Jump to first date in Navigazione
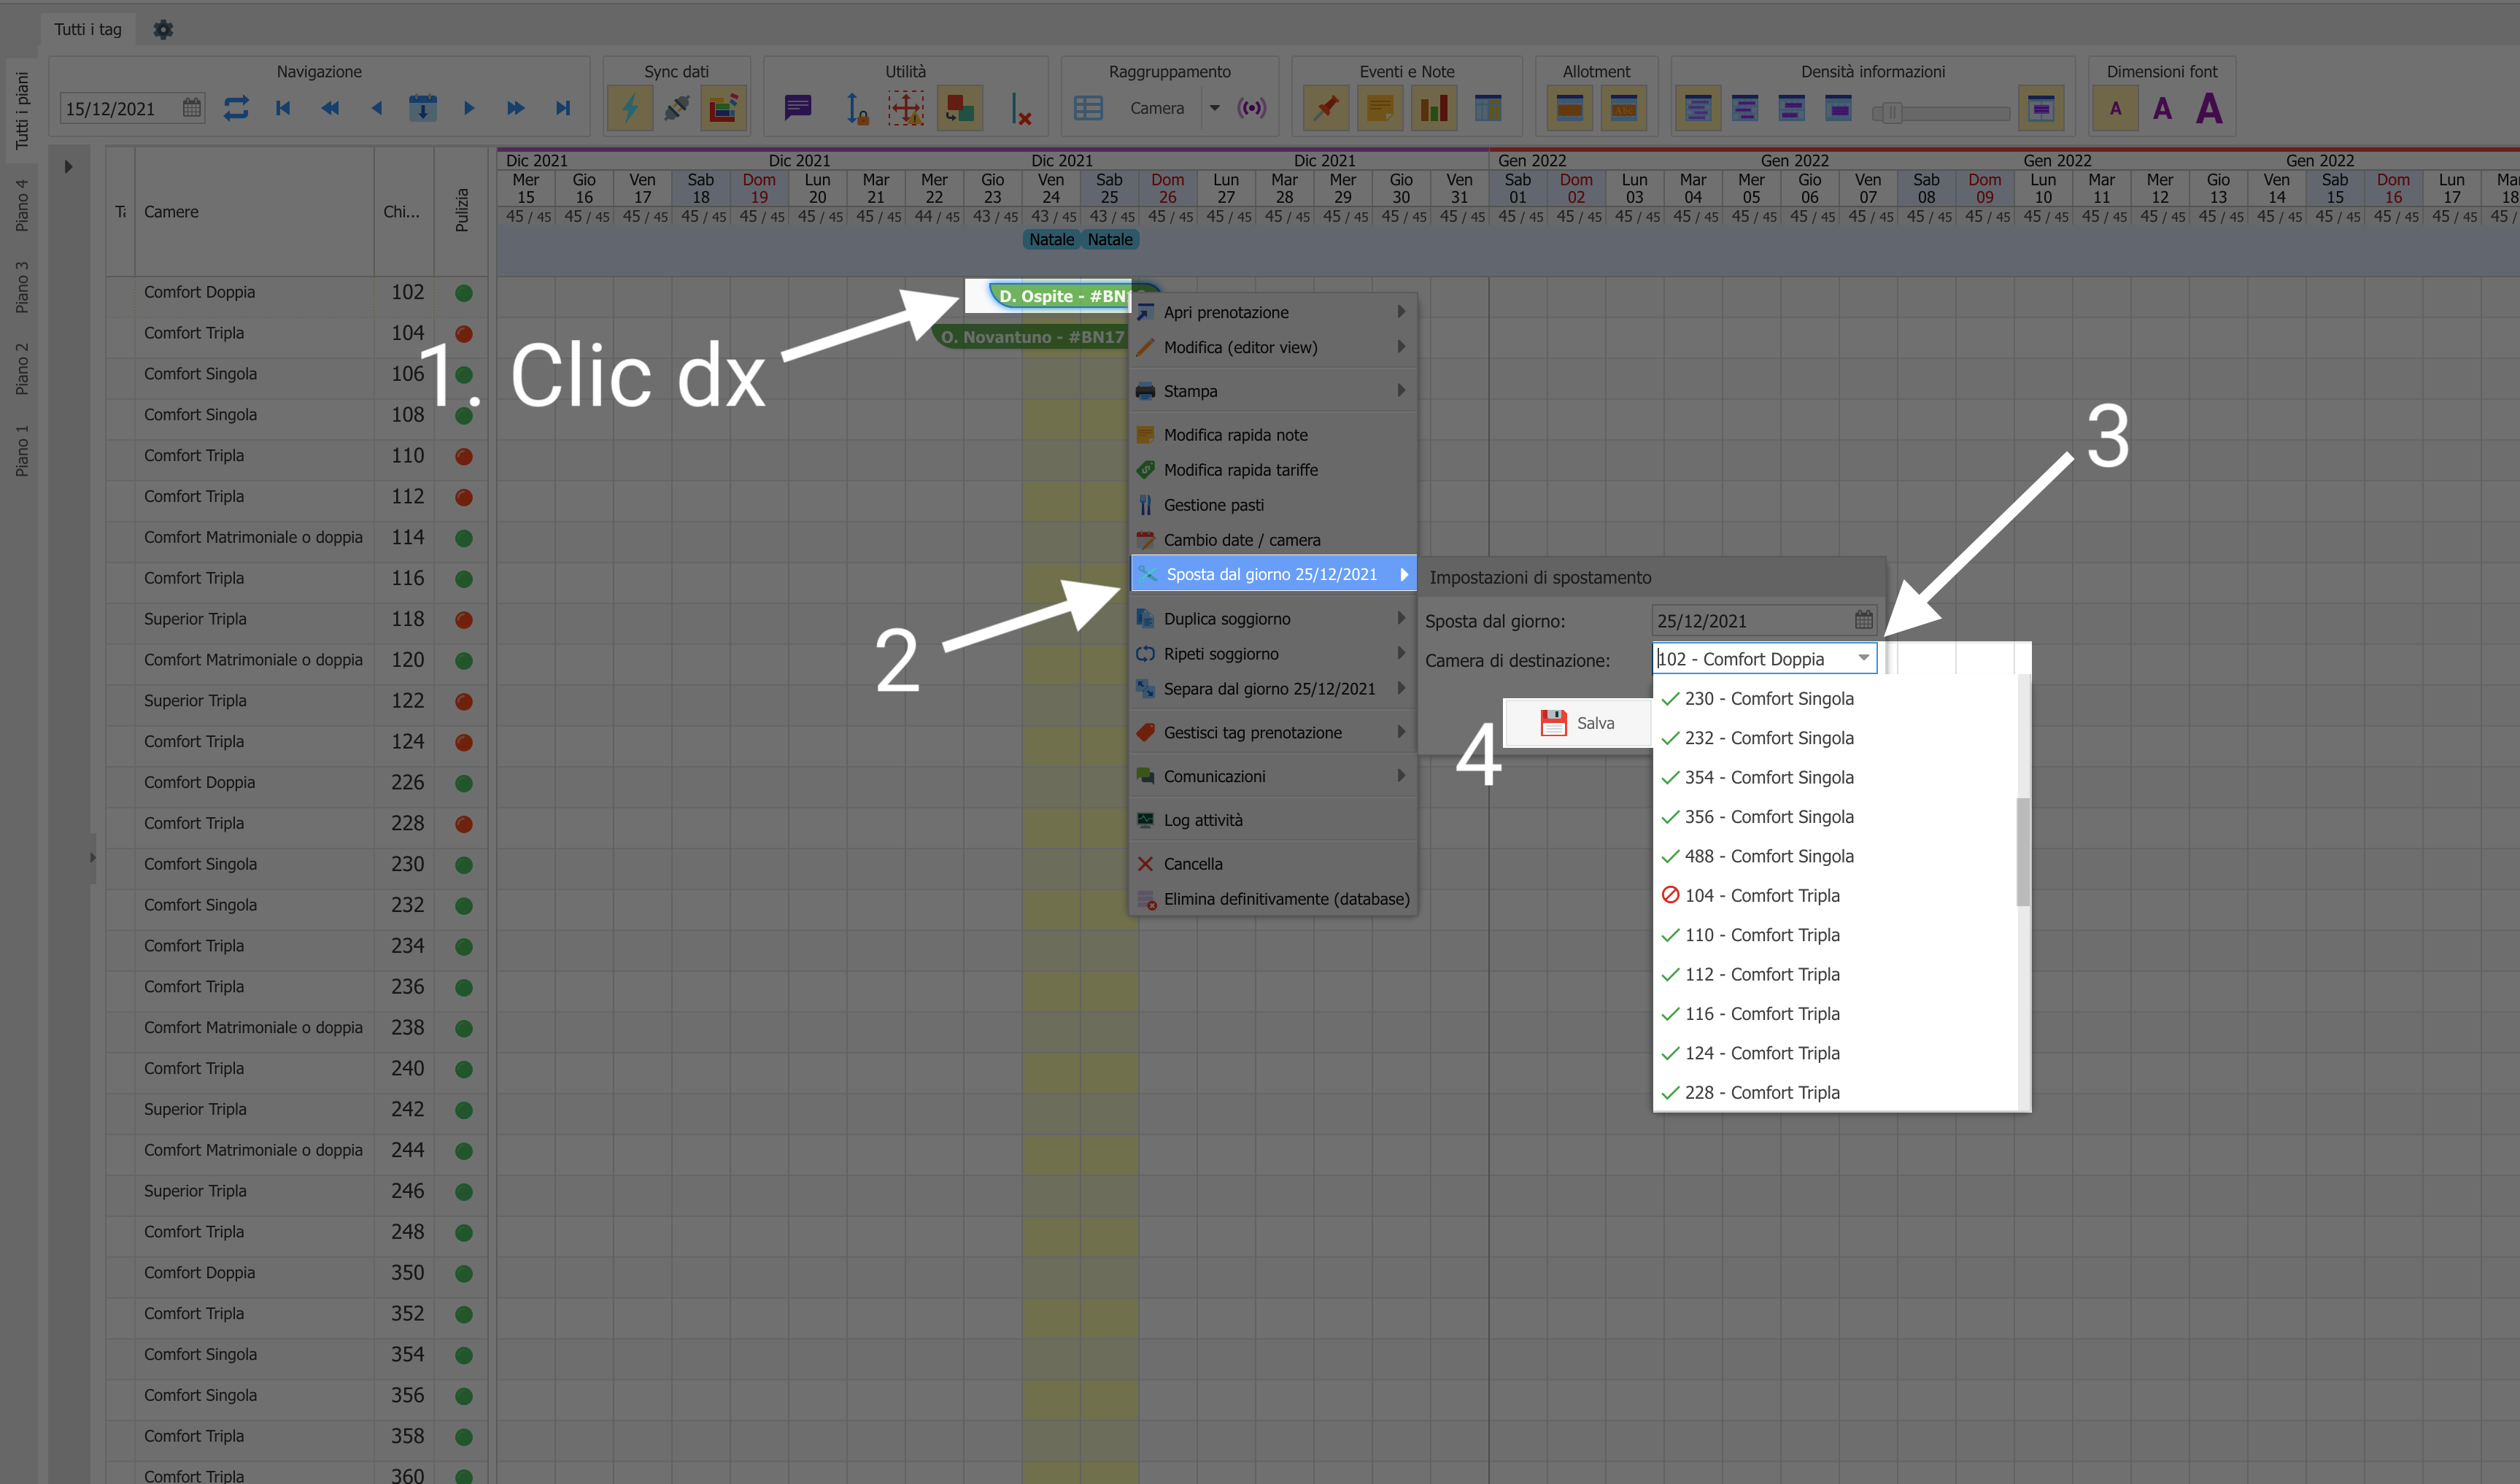 coord(283,108)
